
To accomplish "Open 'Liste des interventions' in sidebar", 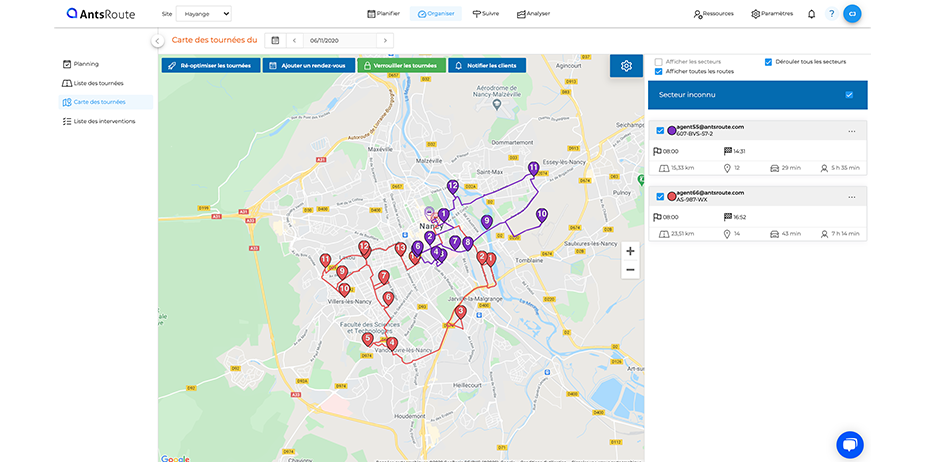I will pyautogui.click(x=103, y=121).
